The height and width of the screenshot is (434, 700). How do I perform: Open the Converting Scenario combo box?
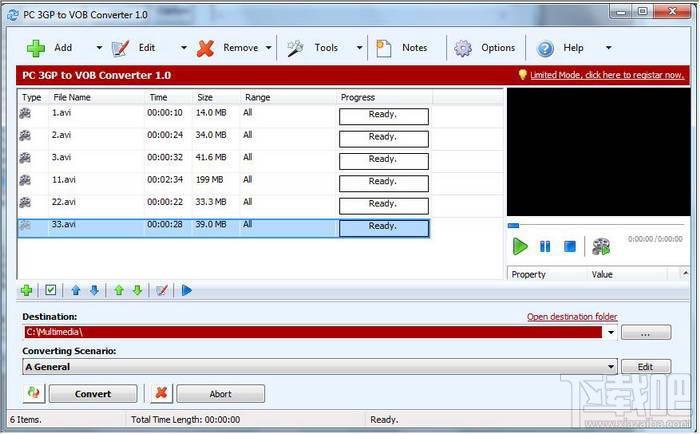pyautogui.click(x=320, y=367)
